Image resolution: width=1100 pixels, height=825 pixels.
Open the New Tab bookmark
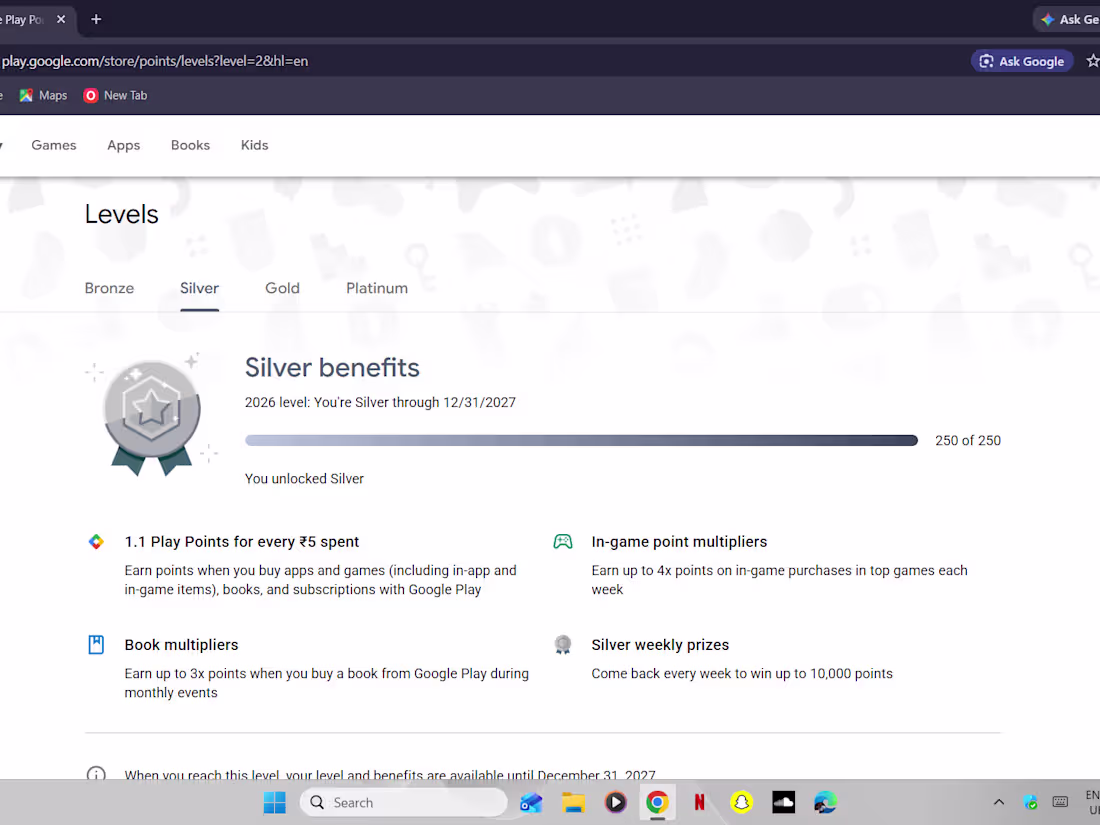(116, 95)
